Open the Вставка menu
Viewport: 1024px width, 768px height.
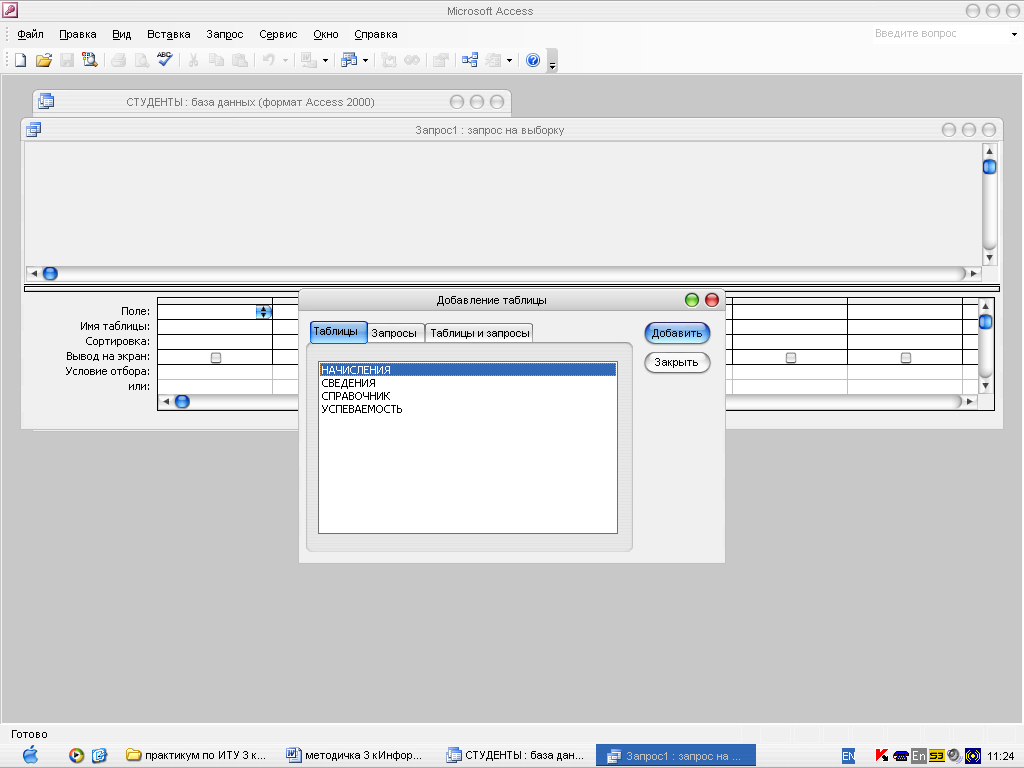[x=168, y=34]
